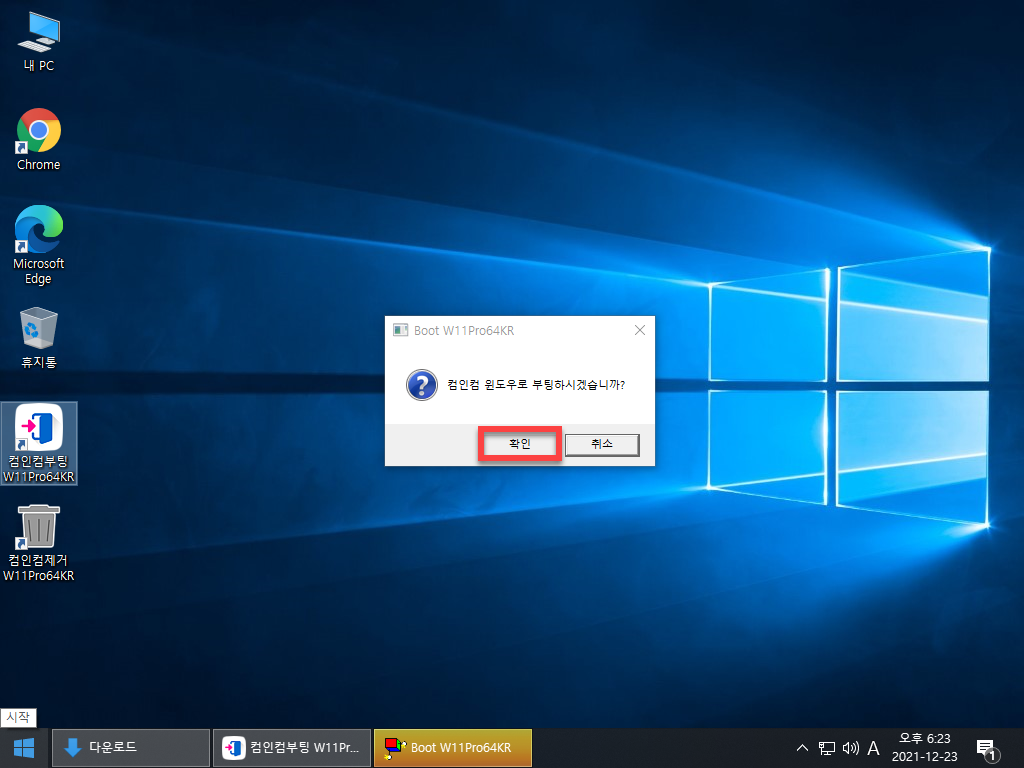Select the Chrome desktop shortcut
Screen dimensions: 1024x768
tap(39, 140)
